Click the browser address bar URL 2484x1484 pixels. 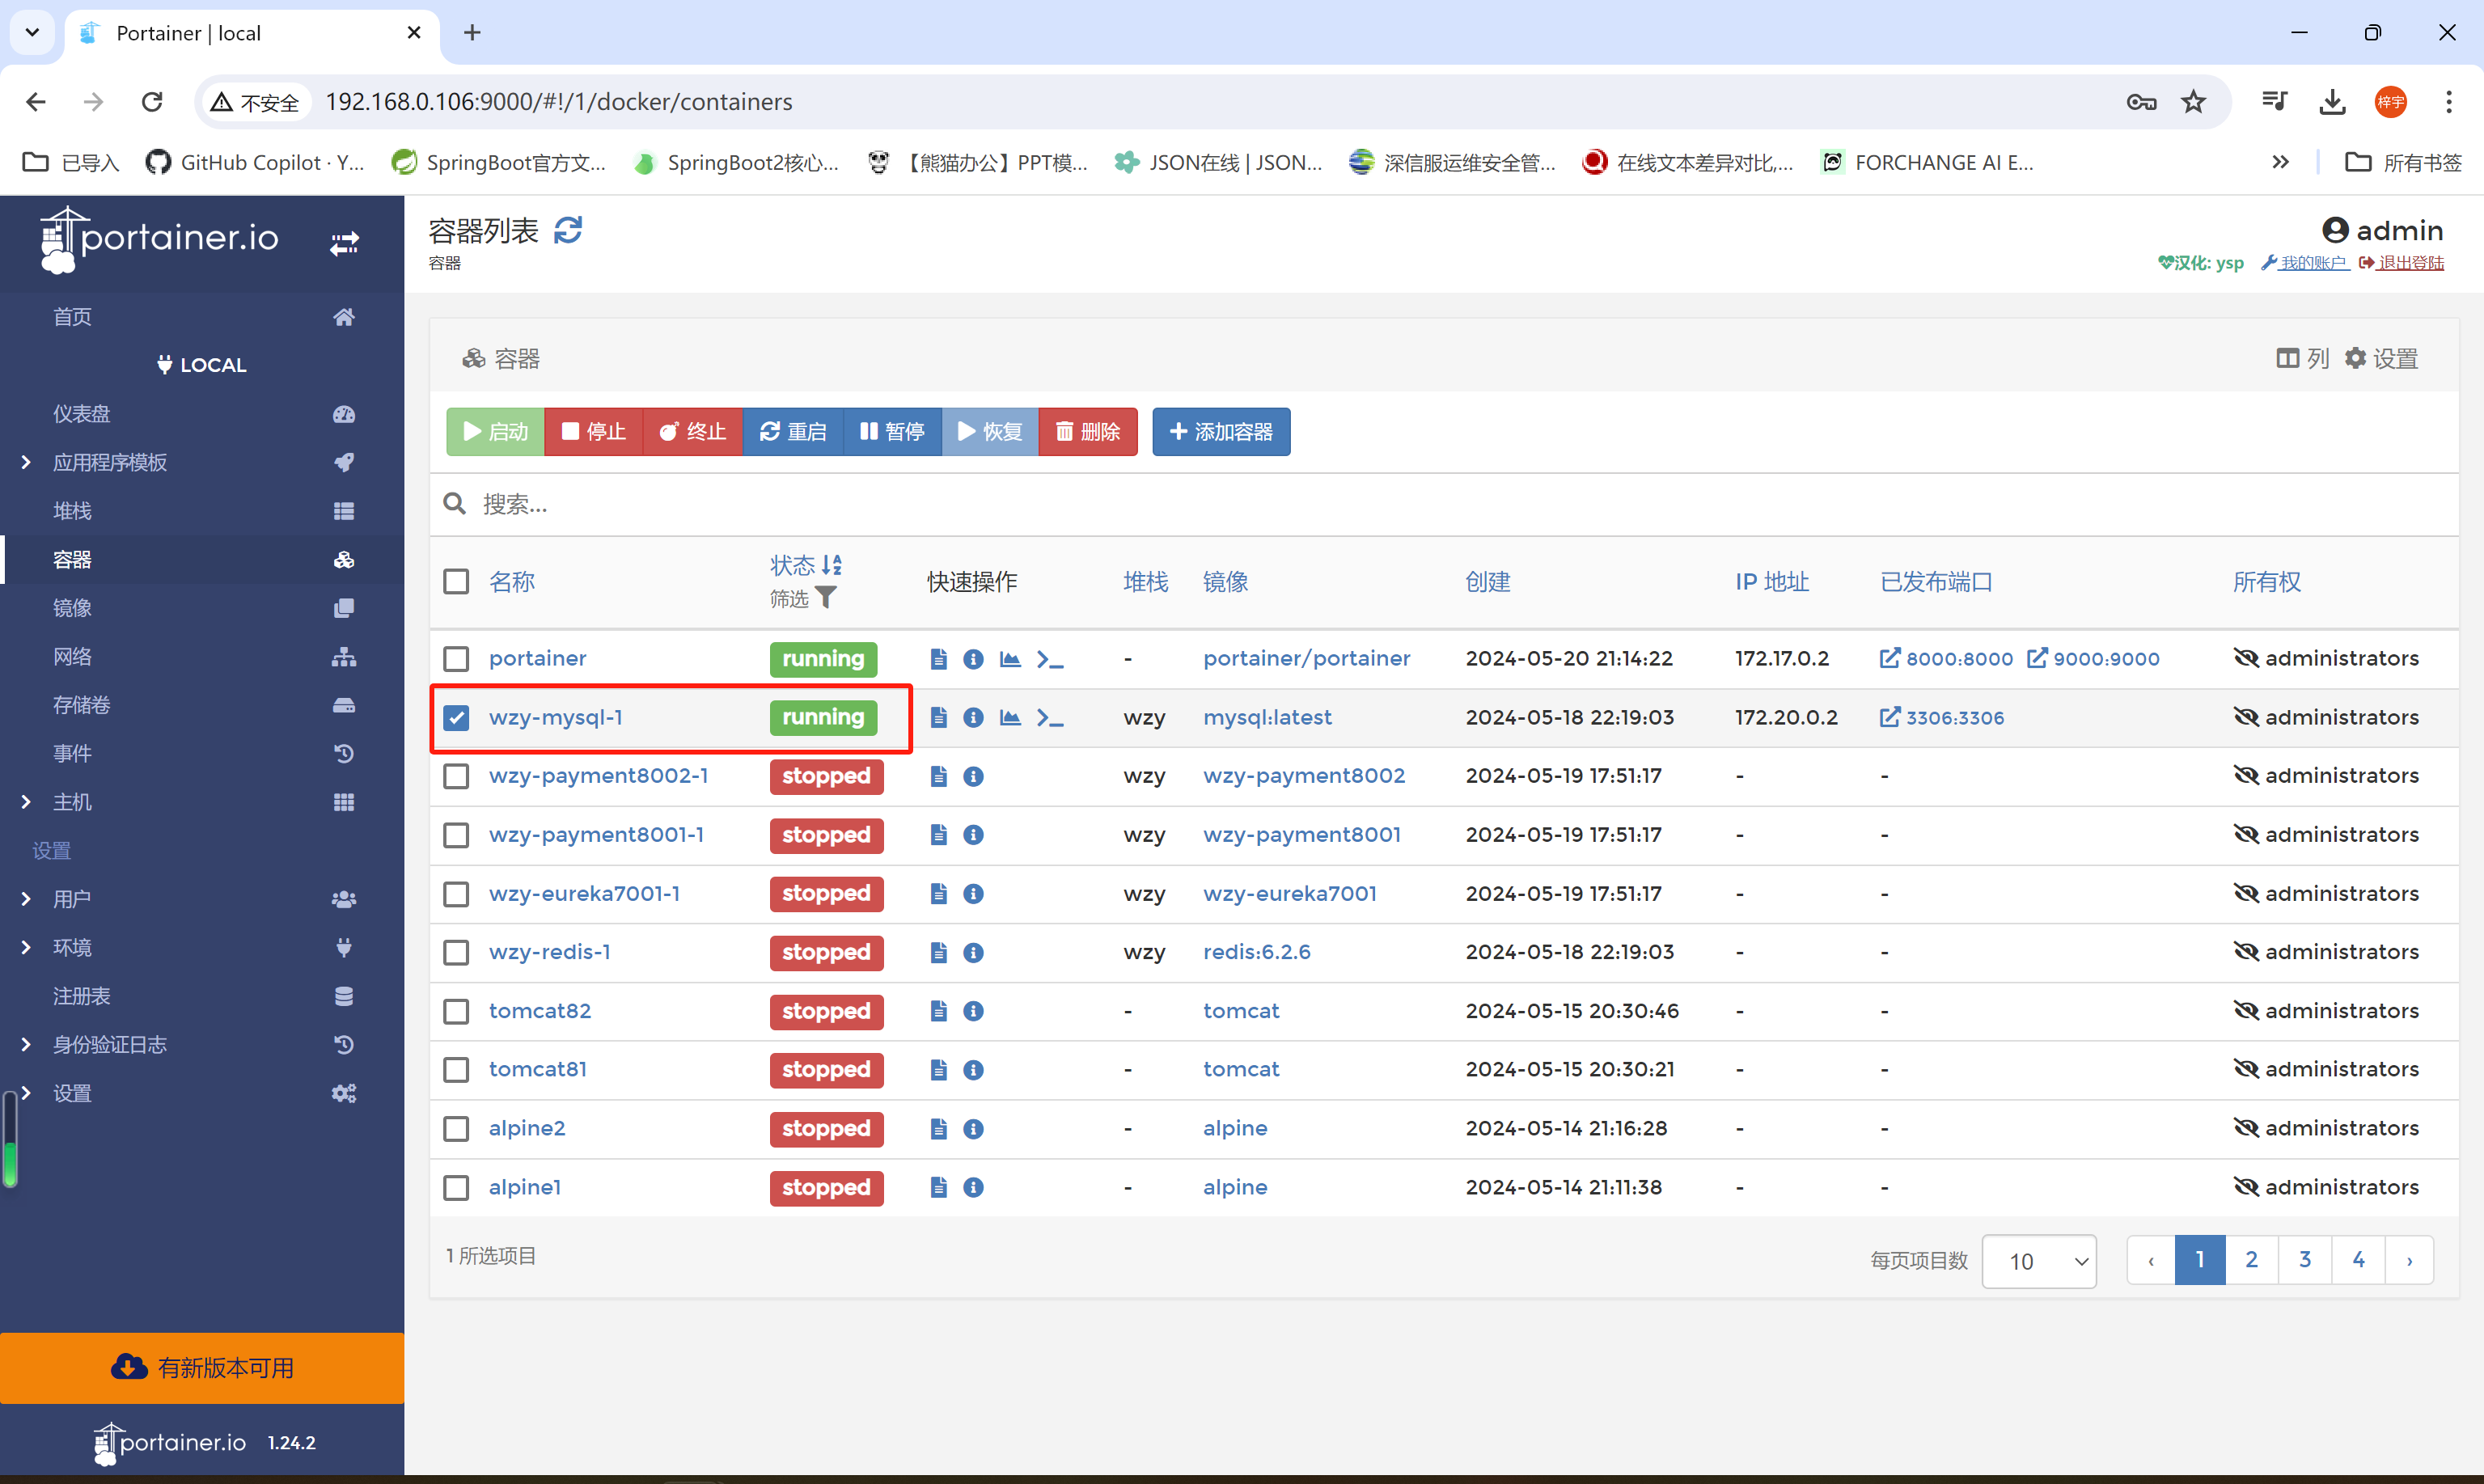tap(559, 102)
